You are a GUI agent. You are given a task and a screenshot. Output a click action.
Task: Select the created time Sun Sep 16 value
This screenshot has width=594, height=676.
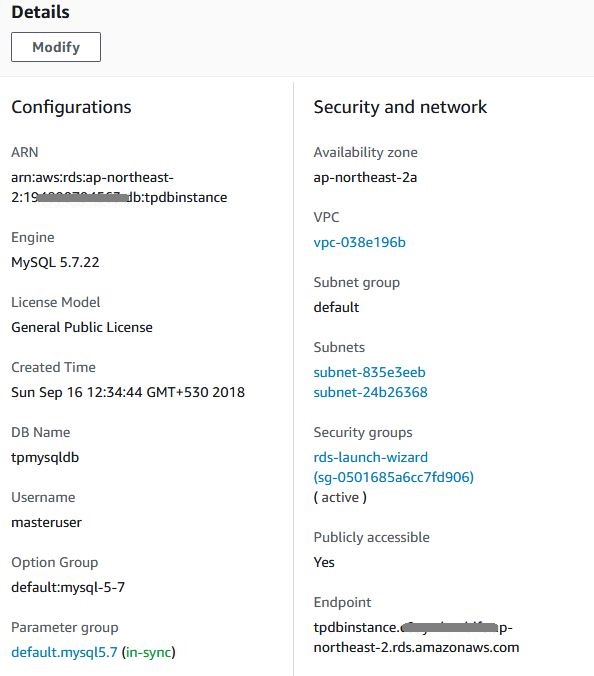pyautogui.click(x=128, y=392)
